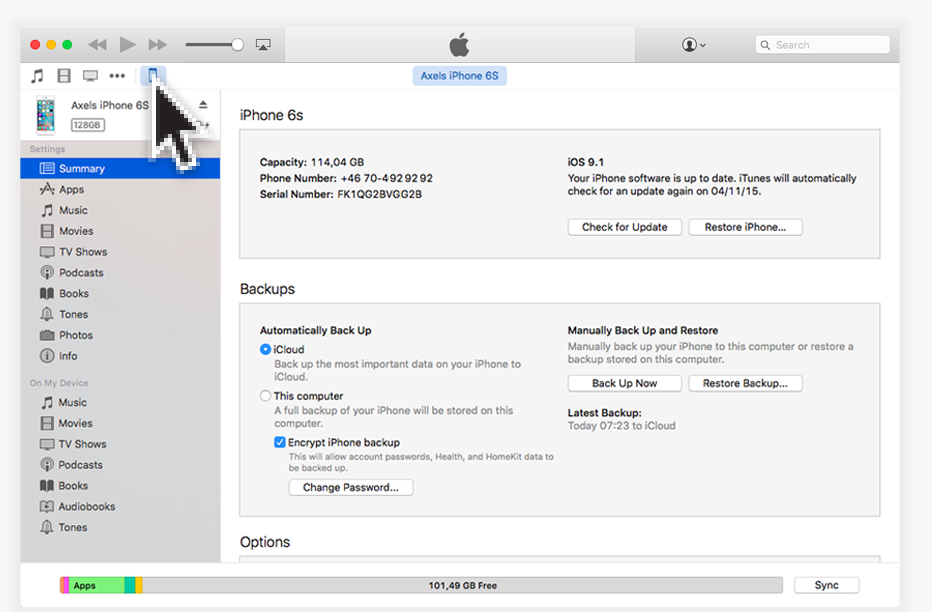Open Audiobooks under On My Device
932x612 pixels.
click(120, 506)
